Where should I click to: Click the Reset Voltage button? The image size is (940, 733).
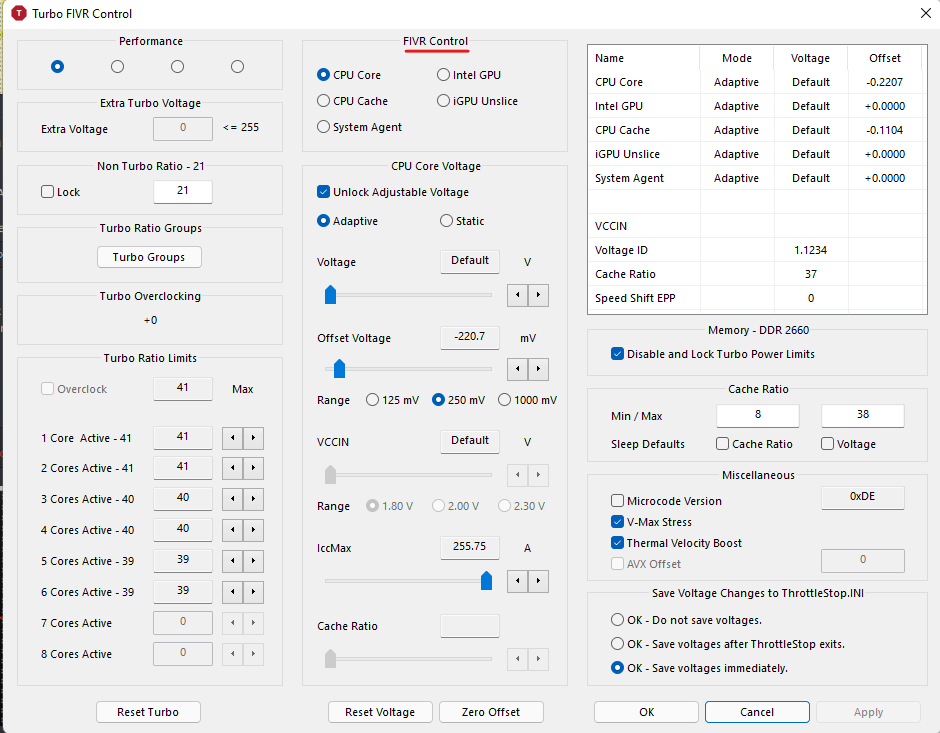[x=380, y=712]
